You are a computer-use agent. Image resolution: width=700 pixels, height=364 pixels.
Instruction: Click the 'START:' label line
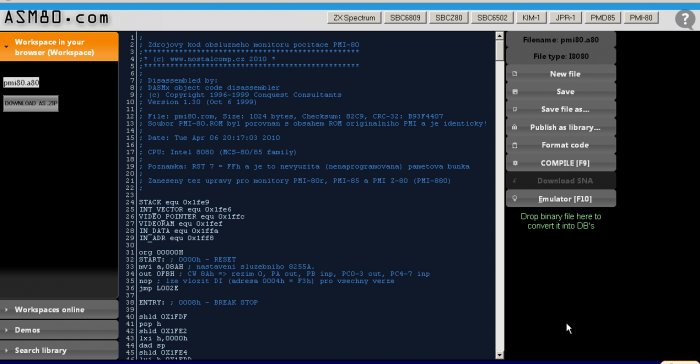tap(188, 259)
